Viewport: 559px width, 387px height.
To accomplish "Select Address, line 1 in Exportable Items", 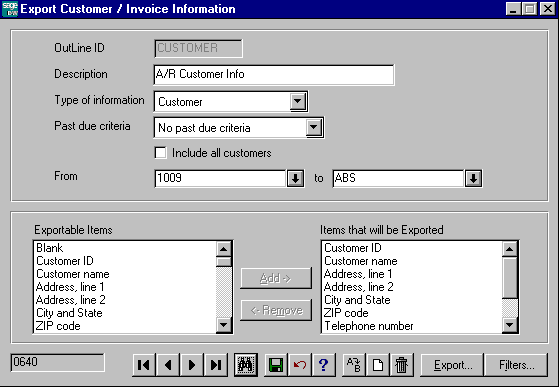I will pyautogui.click(x=125, y=287).
